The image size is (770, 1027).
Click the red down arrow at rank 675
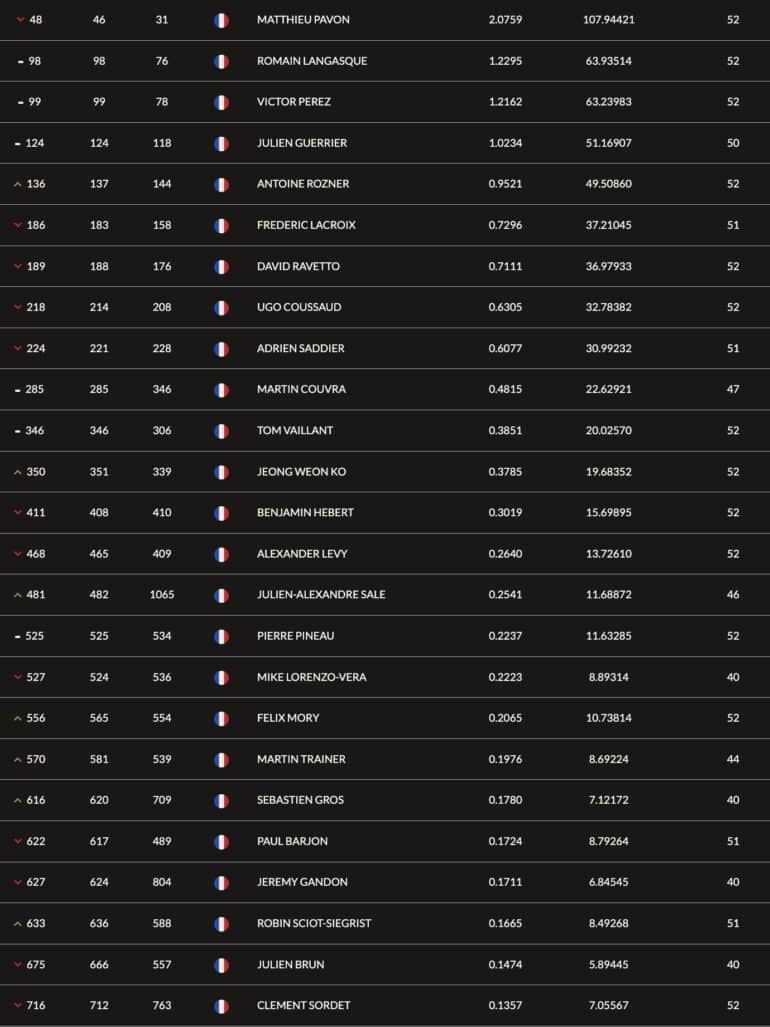[x=18, y=964]
